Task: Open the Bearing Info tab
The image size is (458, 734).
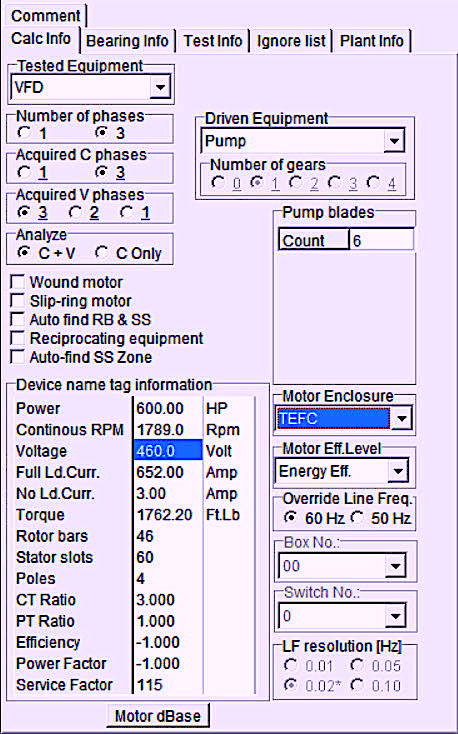Action: pyautogui.click(x=127, y=41)
